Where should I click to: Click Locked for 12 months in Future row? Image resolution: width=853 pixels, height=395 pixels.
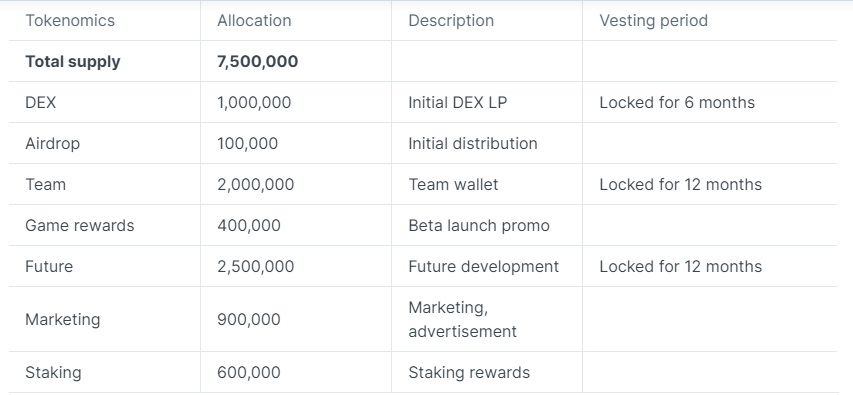pyautogui.click(x=681, y=267)
